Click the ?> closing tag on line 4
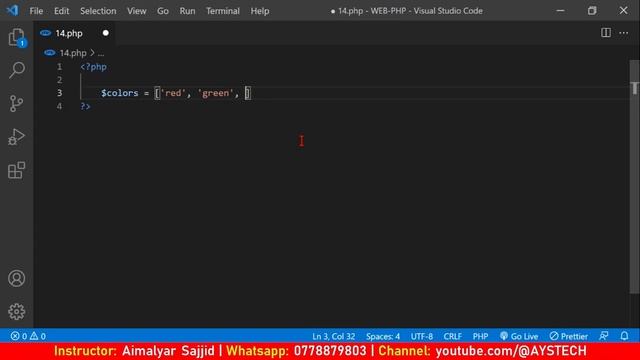Viewport: 640px width, 360px height. (x=85, y=106)
